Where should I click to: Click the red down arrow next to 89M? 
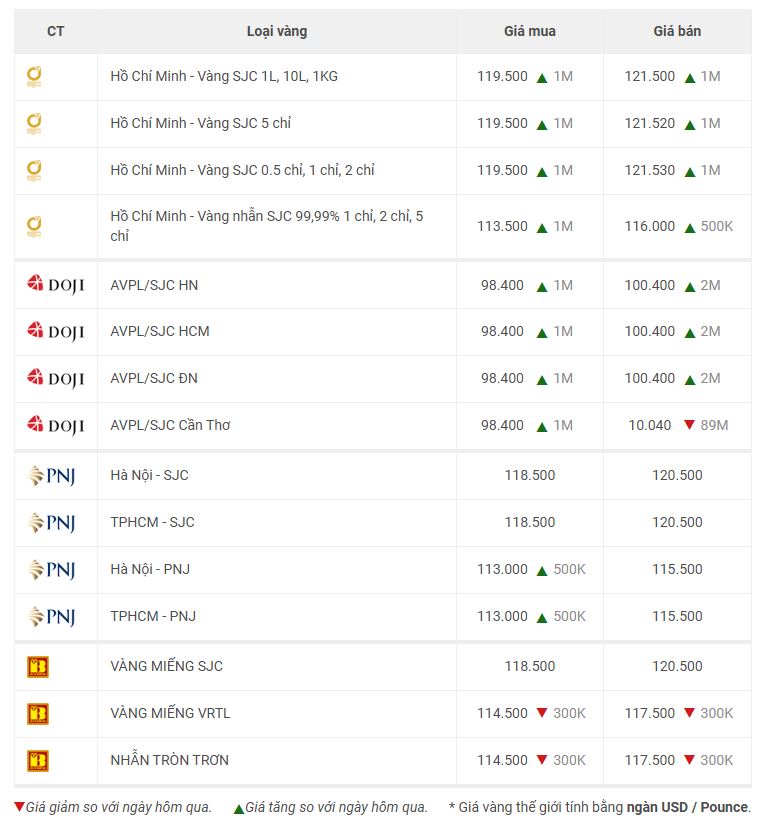[689, 424]
